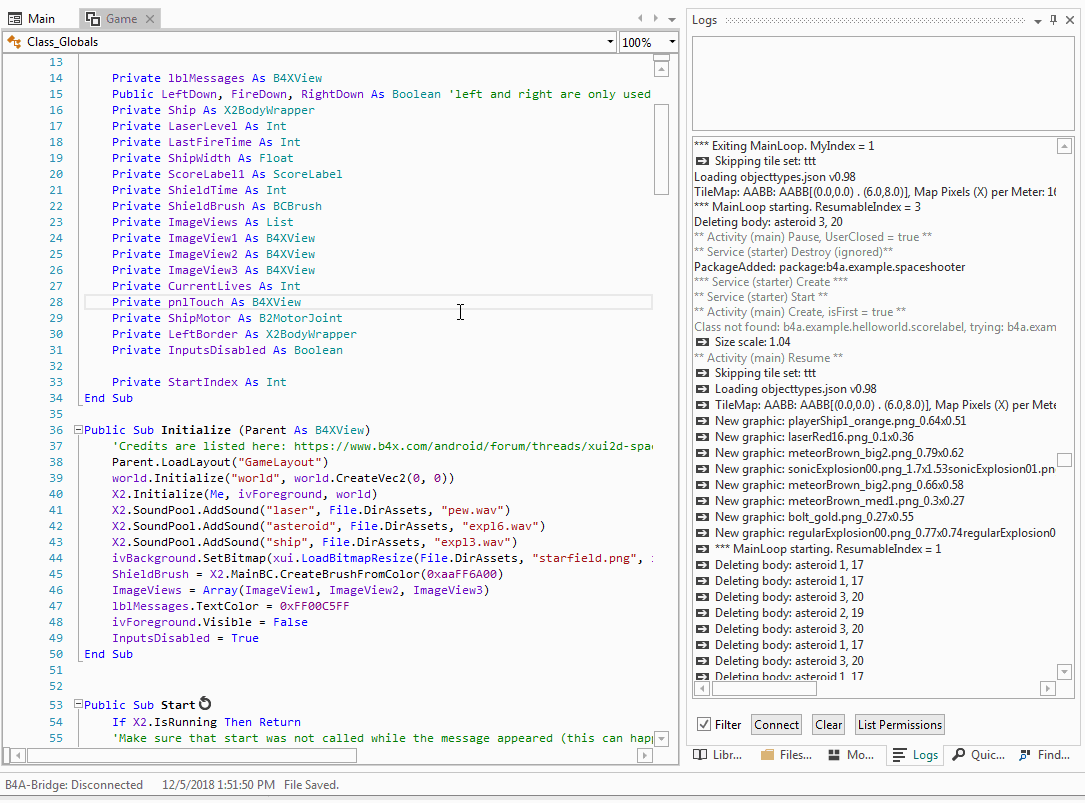
Task: Collapse the Public Sub Start code block
Action: click(77, 706)
